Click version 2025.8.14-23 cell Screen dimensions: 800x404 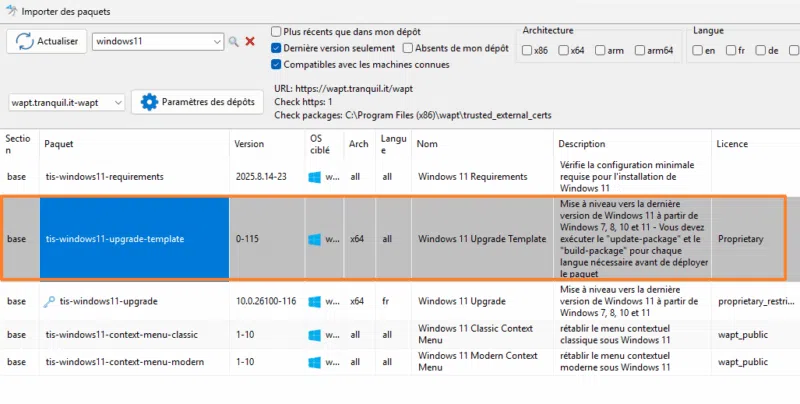(261, 177)
